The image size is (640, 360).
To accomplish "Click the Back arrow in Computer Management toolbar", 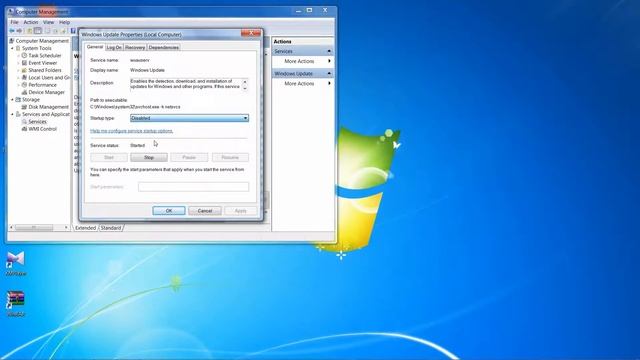I will (x=12, y=31).
